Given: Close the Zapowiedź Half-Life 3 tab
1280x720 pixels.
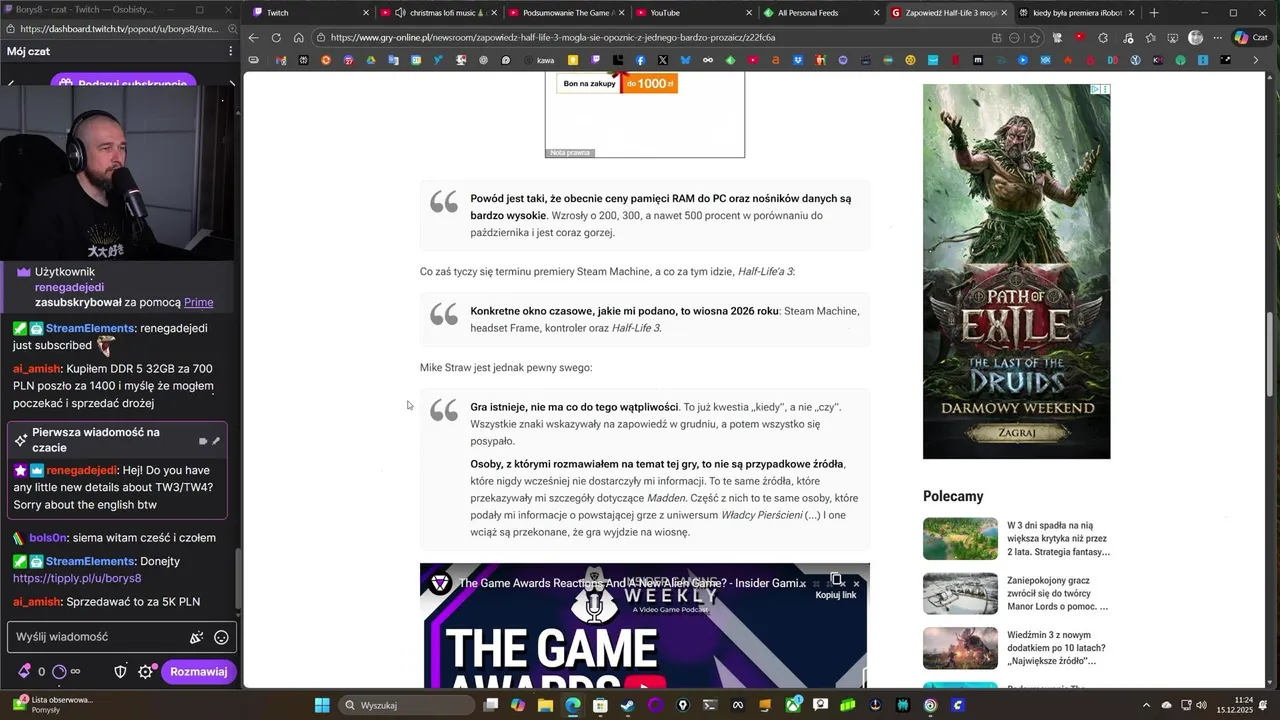Looking at the screenshot, I should click(x=1005, y=13).
